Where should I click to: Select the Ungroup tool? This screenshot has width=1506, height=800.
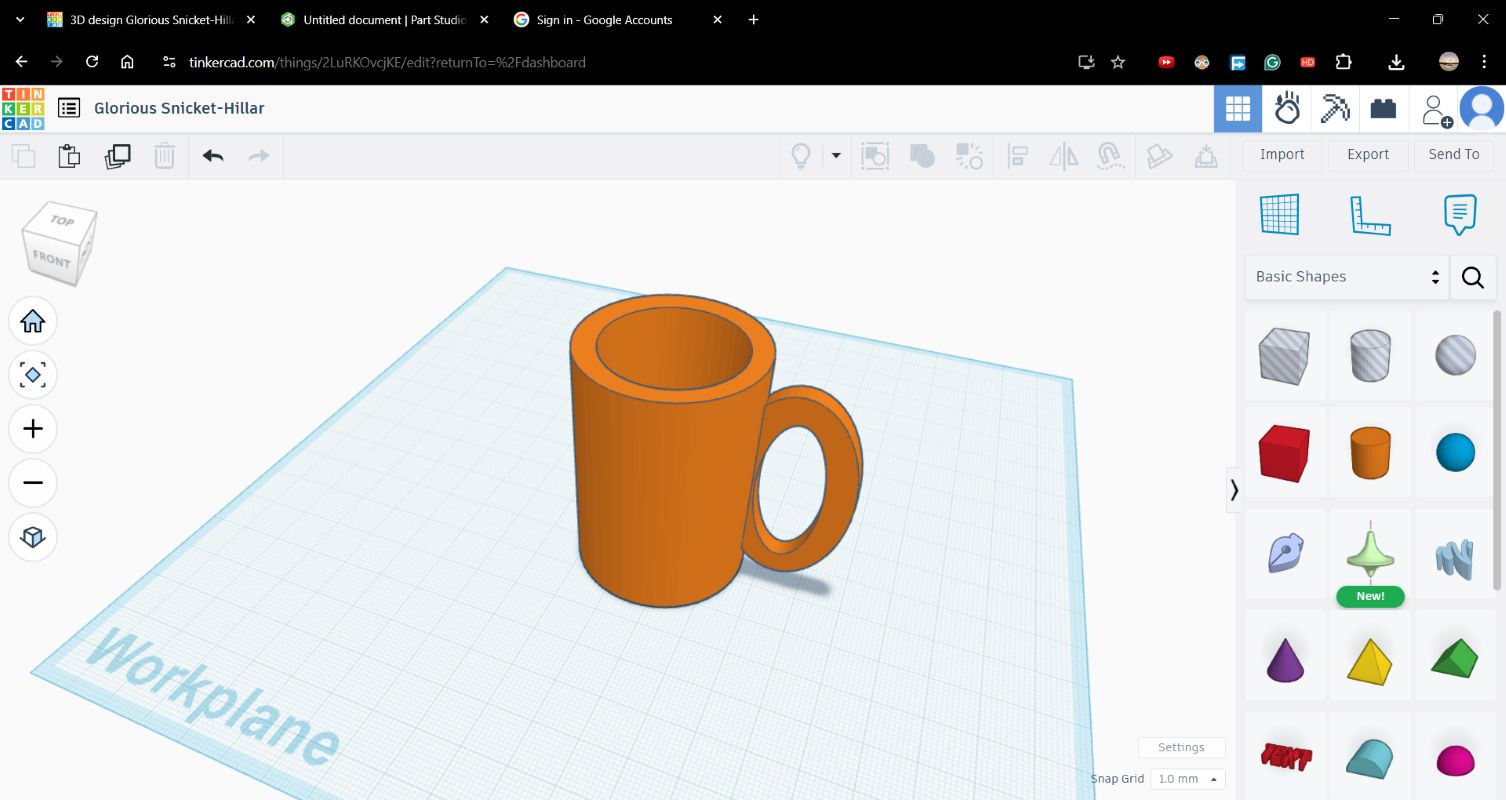[969, 156]
